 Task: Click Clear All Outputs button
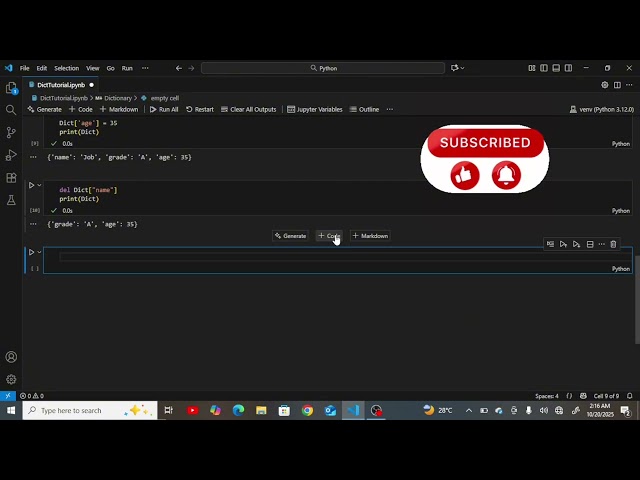point(248,109)
